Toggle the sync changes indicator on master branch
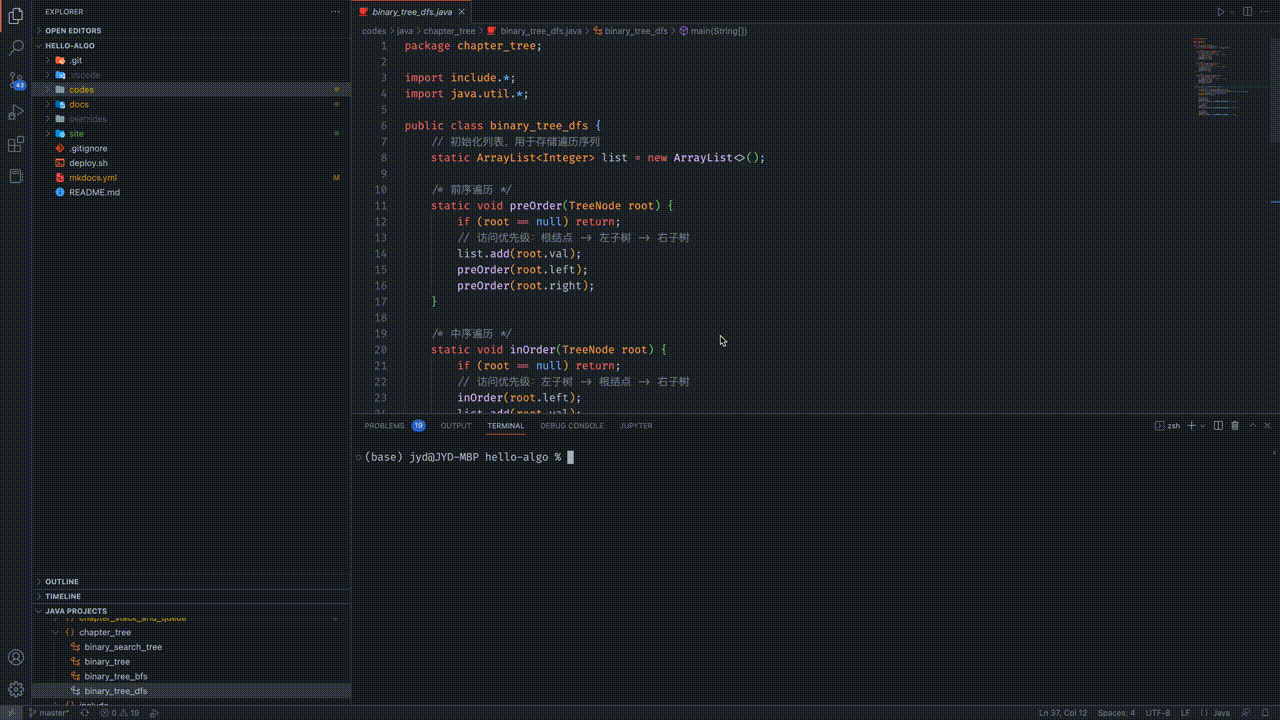Viewport: 1280px width, 720px height. 85,712
